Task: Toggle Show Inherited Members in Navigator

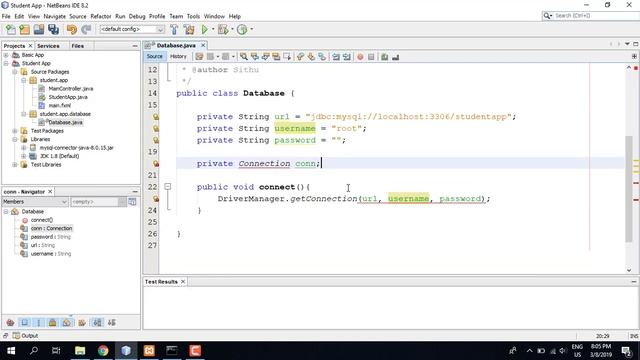Action: tap(11, 322)
